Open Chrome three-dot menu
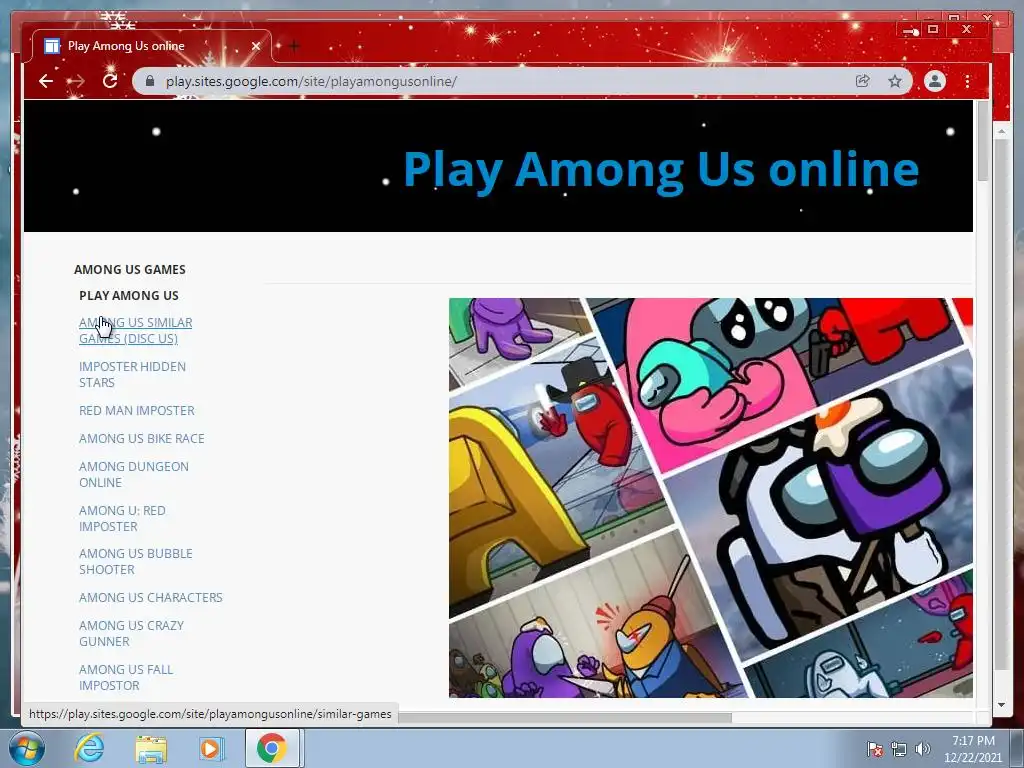The height and width of the screenshot is (768, 1024). click(967, 81)
